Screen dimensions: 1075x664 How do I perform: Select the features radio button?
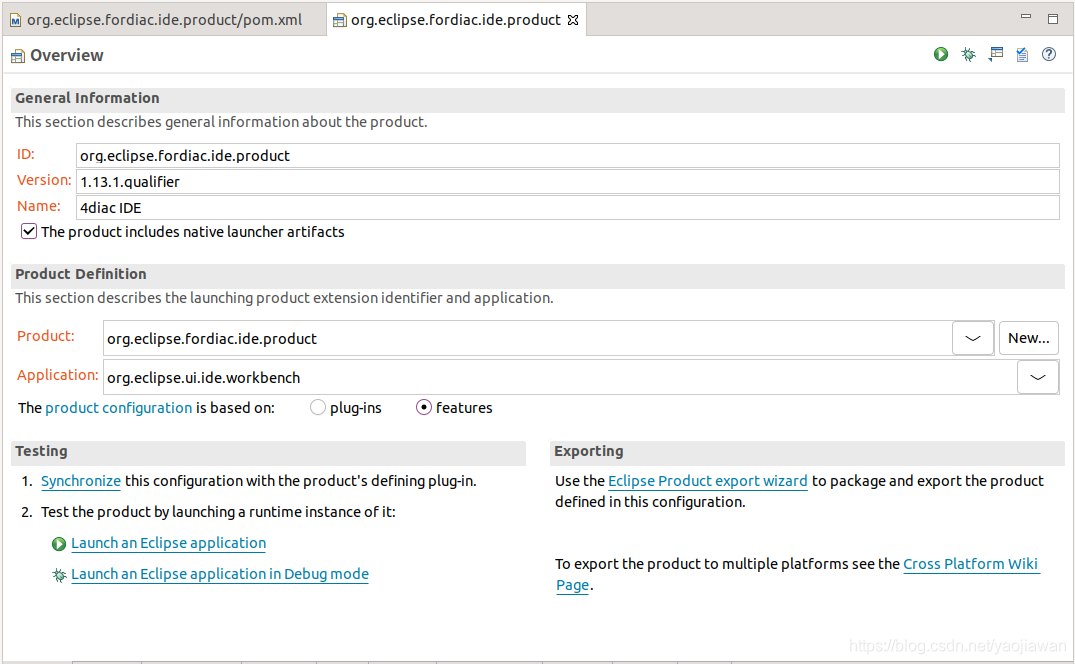[424, 408]
